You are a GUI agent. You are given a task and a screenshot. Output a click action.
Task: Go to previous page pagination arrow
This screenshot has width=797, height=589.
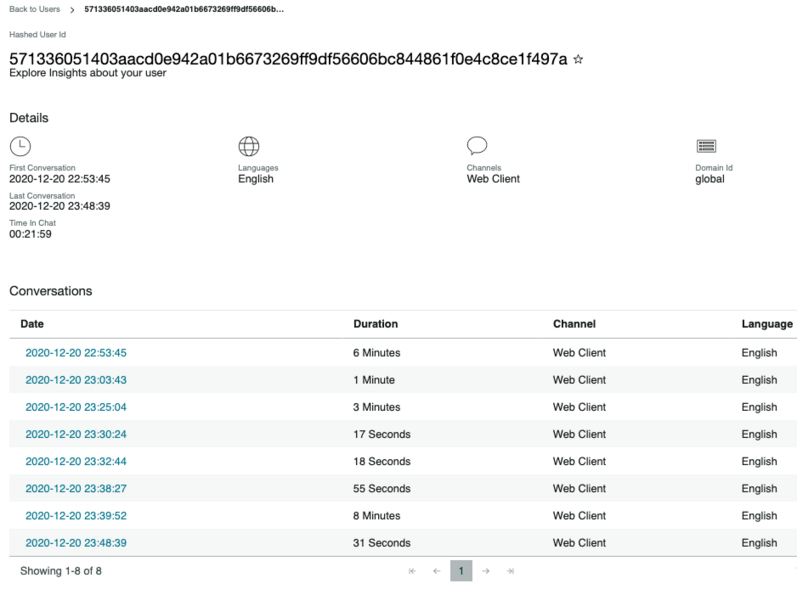[x=437, y=571]
